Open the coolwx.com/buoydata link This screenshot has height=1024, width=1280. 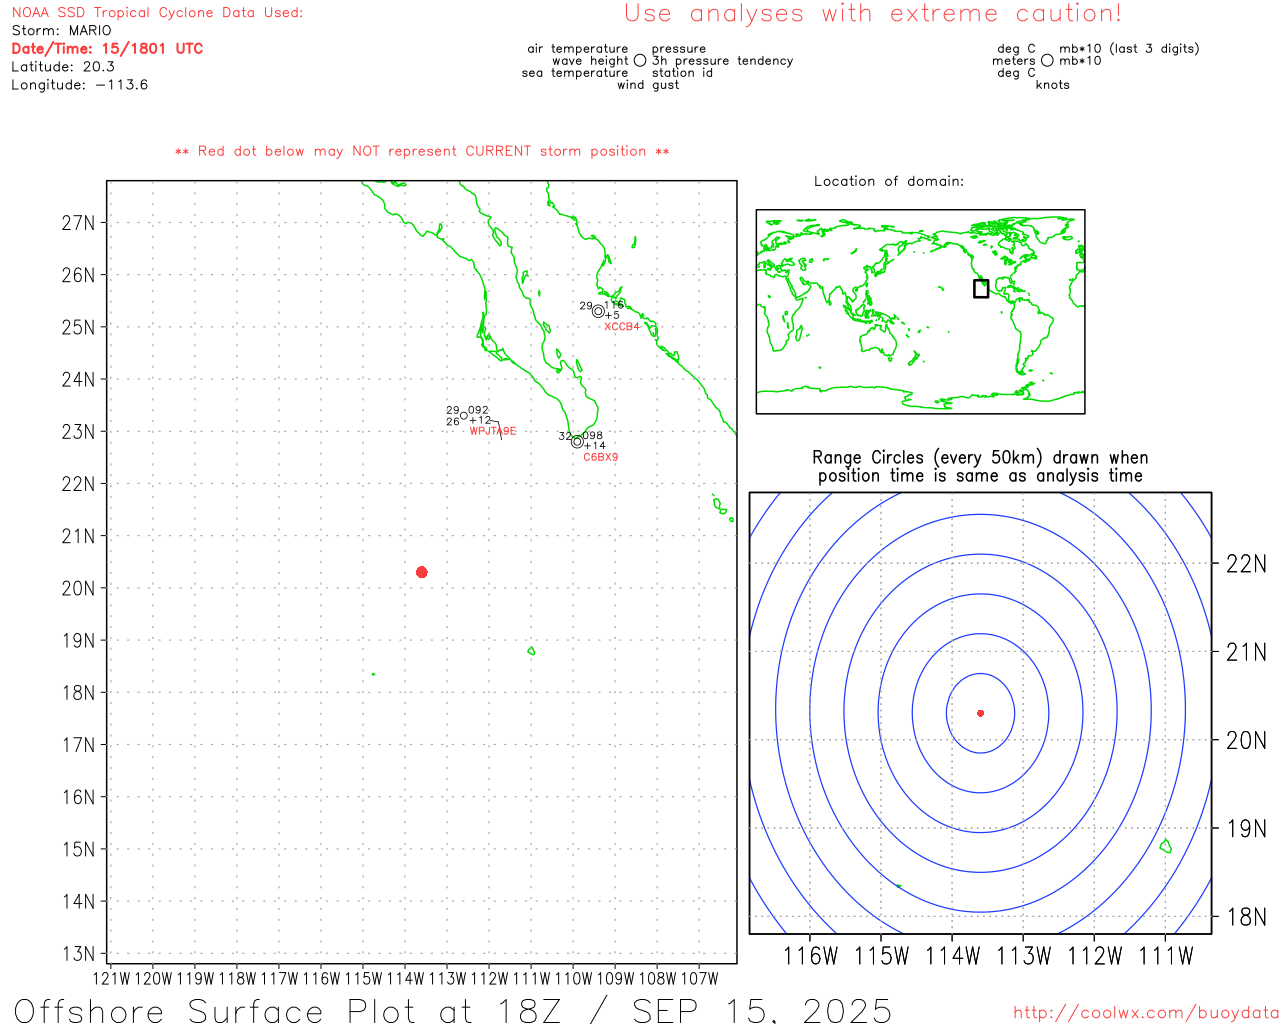click(x=1146, y=1013)
